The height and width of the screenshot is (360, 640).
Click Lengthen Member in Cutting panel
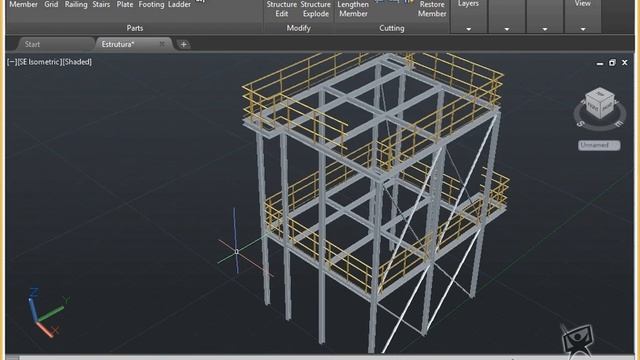[353, 9]
